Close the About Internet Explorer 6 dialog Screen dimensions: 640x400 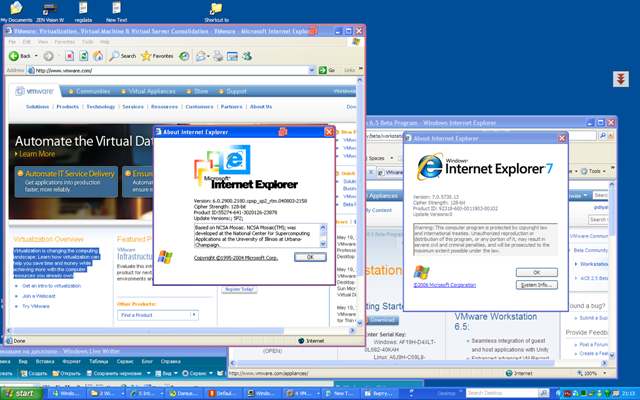[x=329, y=131]
